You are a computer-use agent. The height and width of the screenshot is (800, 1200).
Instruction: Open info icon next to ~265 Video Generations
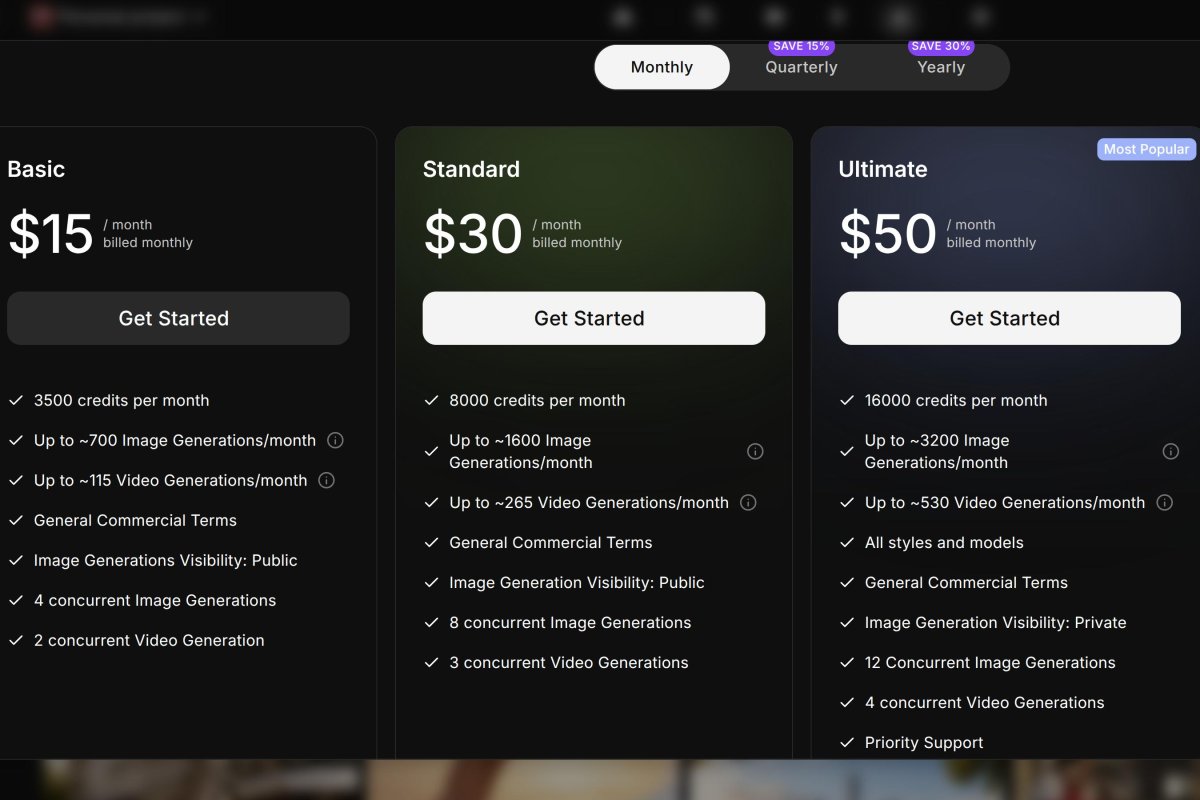pos(748,502)
